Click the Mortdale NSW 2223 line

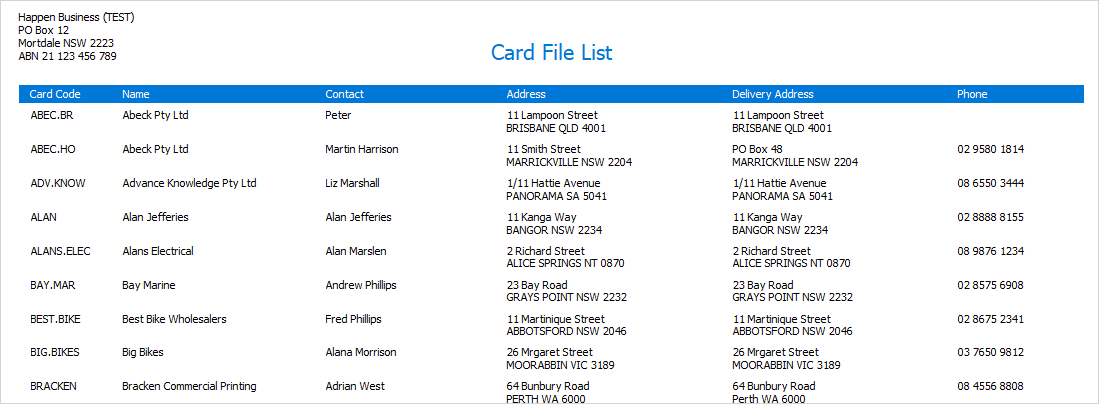pos(66,43)
